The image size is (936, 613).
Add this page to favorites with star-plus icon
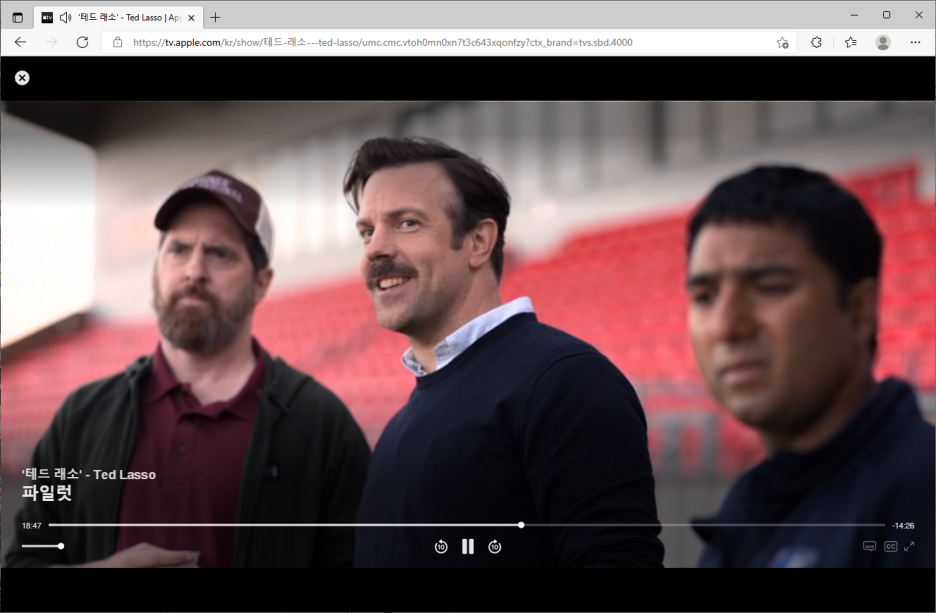783,42
